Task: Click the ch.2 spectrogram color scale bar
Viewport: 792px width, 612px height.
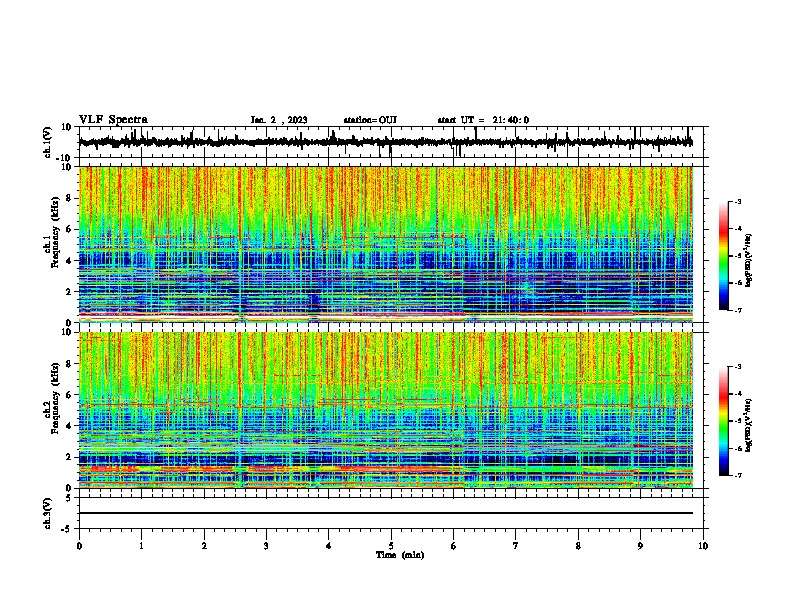Action: coord(723,421)
